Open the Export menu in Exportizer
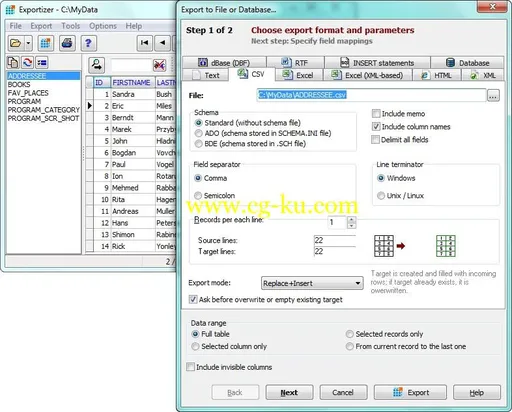512x412 pixels. (x=41, y=26)
